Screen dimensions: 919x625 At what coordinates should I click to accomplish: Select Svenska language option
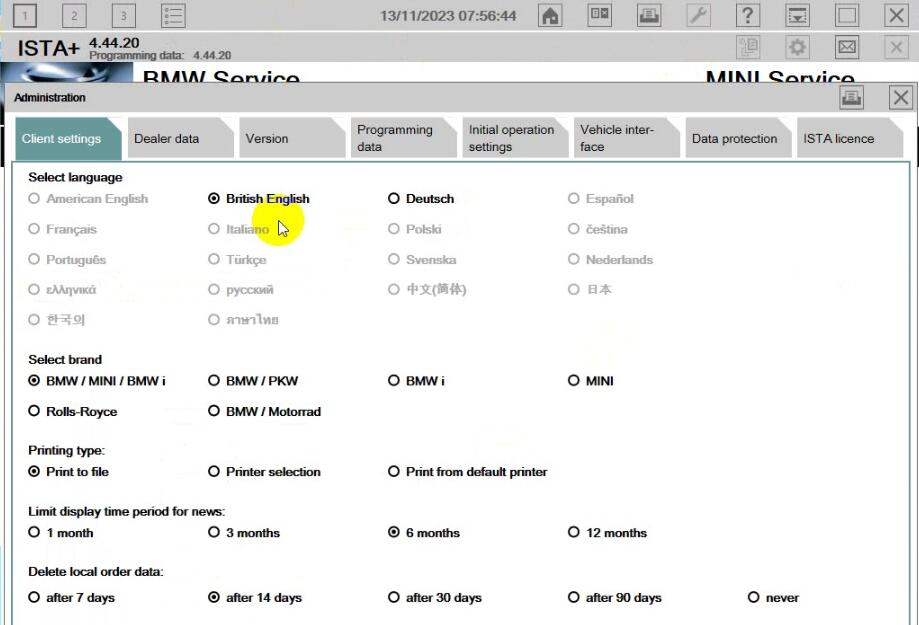(x=422, y=260)
